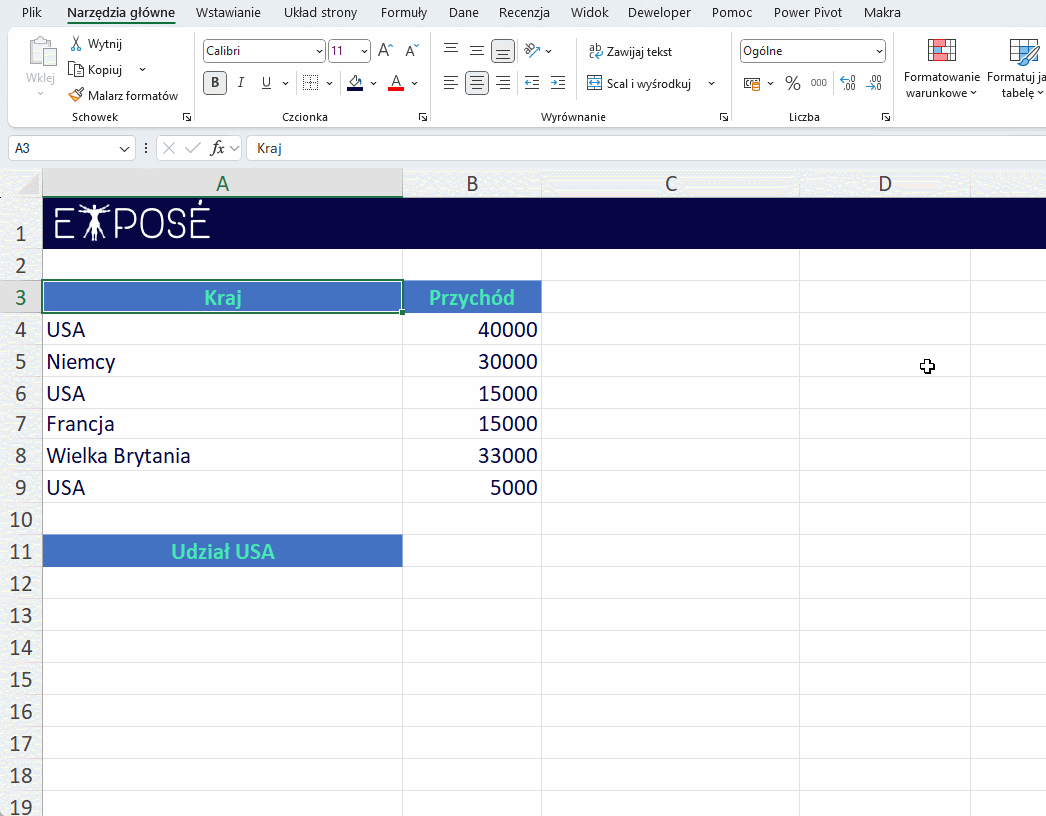This screenshot has height=816, width=1046.
Task: Toggle Zawijaj tekst wrap text
Action: click(630, 51)
